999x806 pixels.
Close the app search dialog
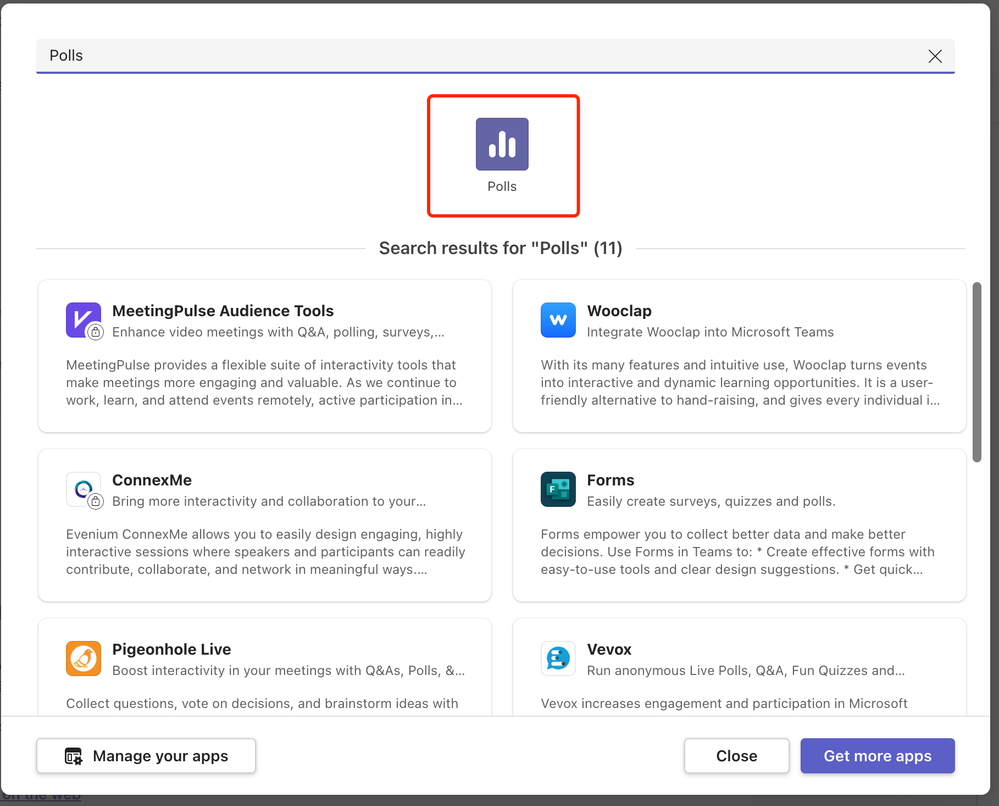tap(737, 756)
